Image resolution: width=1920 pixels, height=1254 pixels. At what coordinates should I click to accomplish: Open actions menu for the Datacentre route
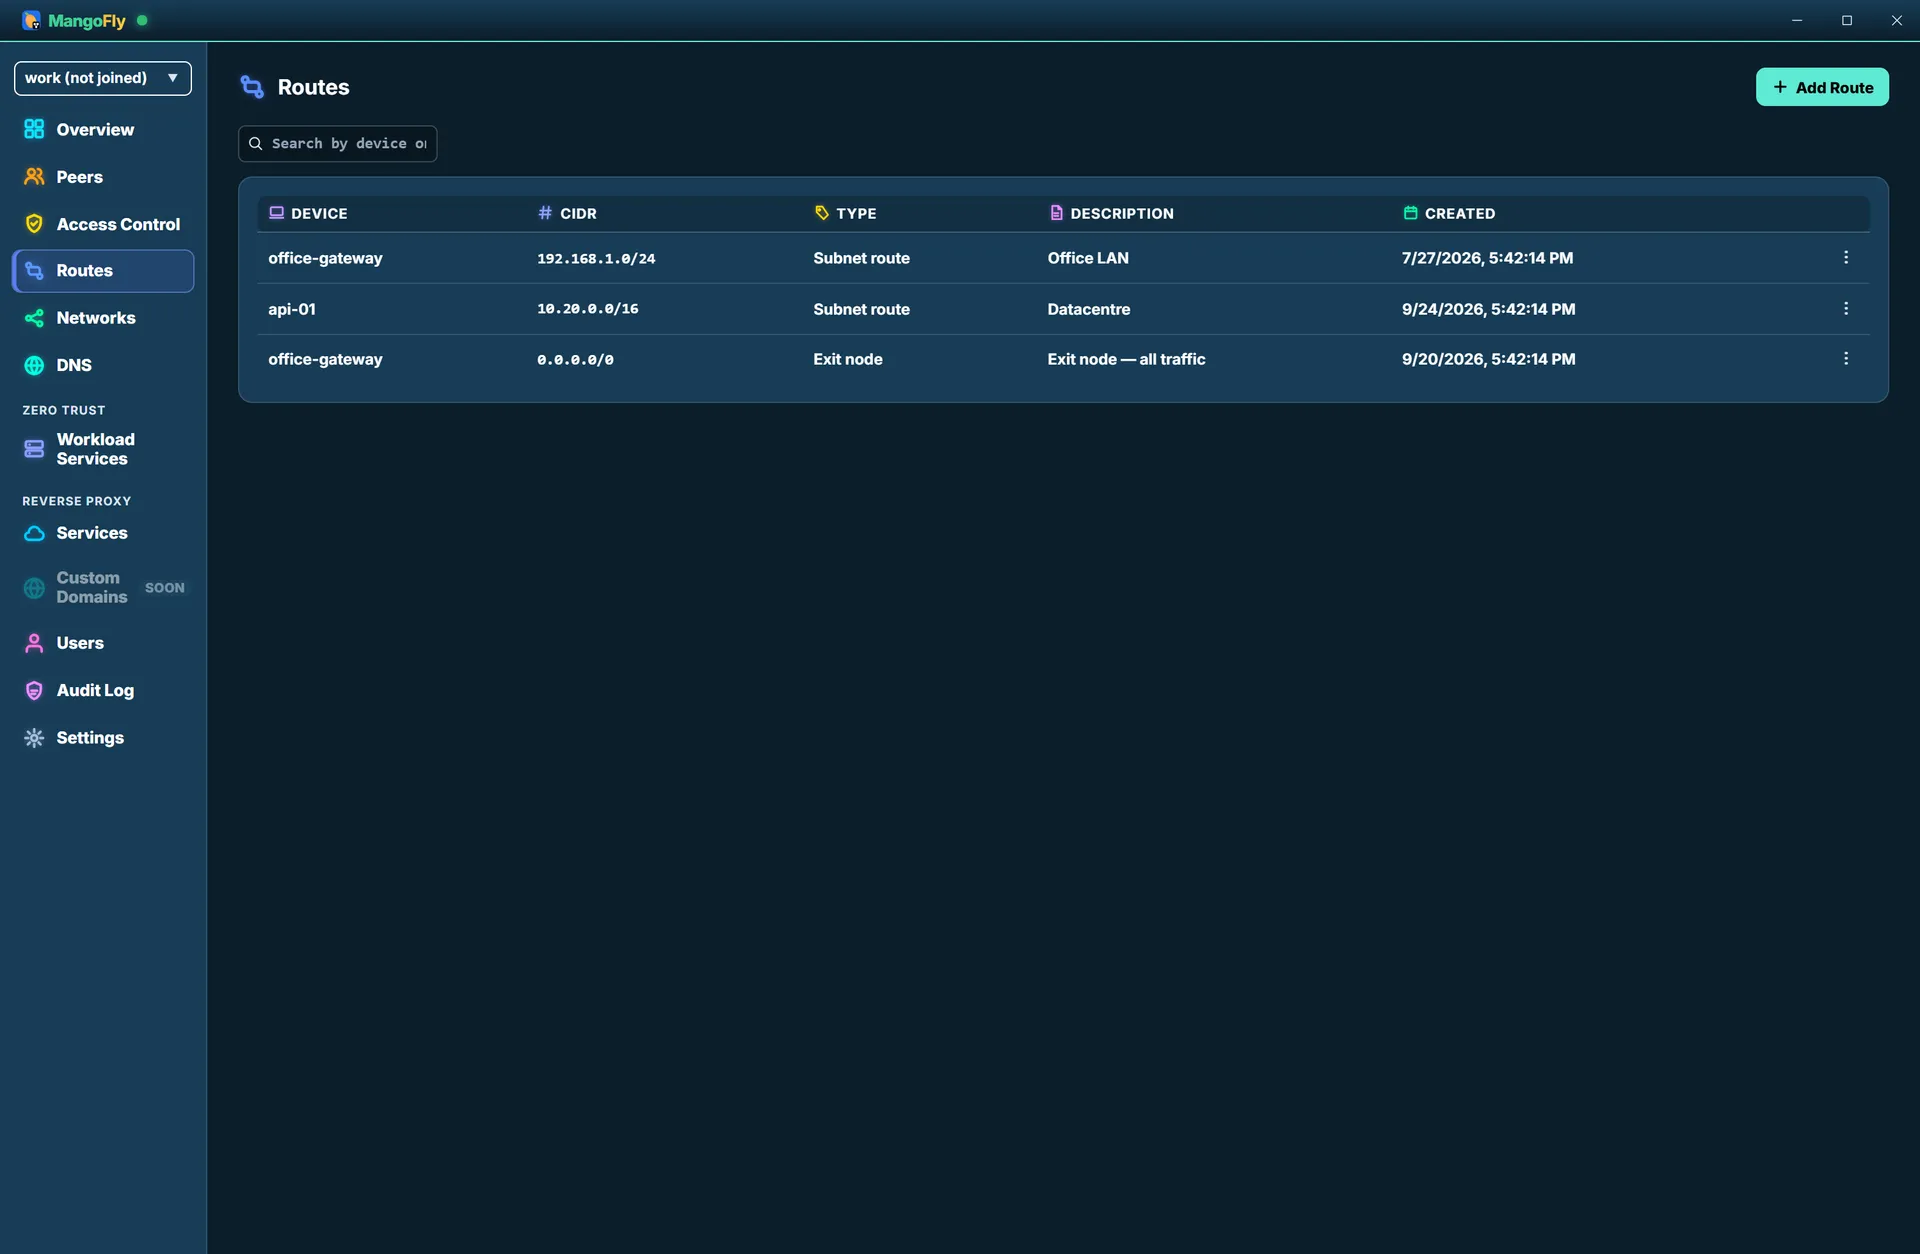pos(1846,309)
